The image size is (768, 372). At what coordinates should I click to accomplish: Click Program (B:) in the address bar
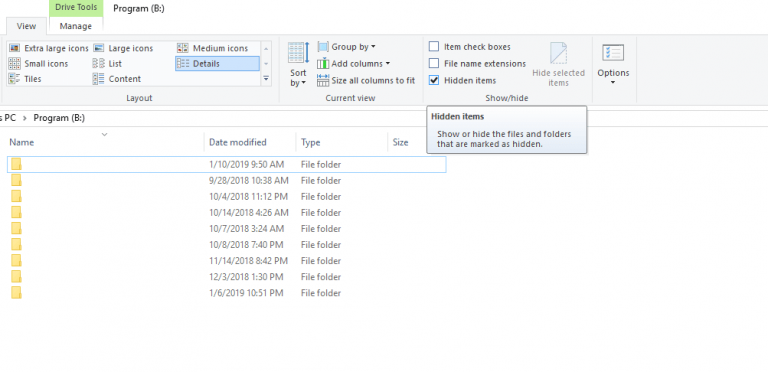59,118
